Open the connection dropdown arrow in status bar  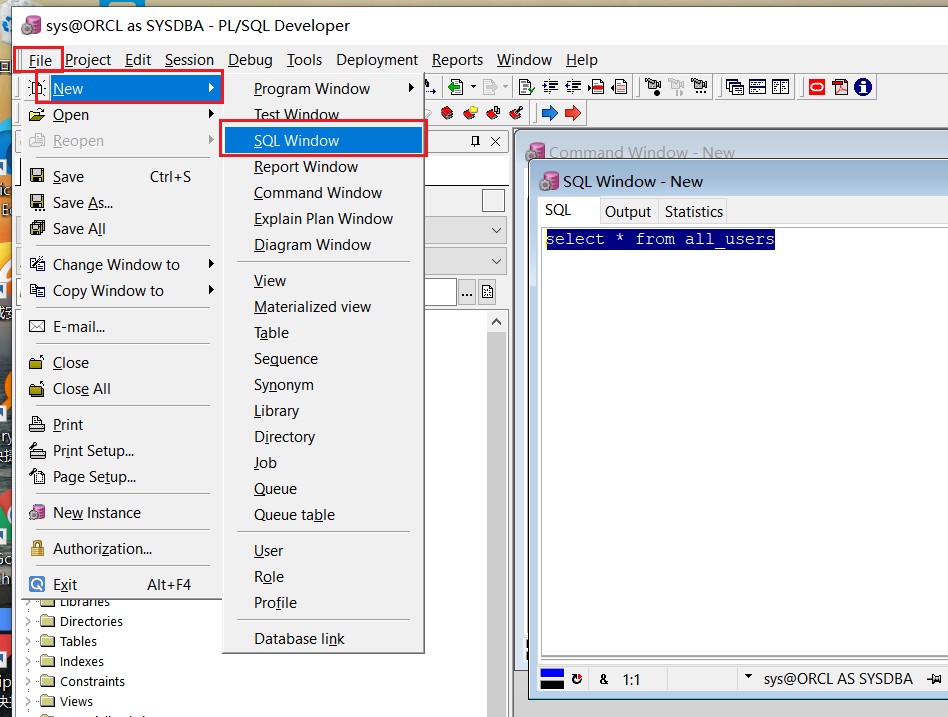coord(748,676)
